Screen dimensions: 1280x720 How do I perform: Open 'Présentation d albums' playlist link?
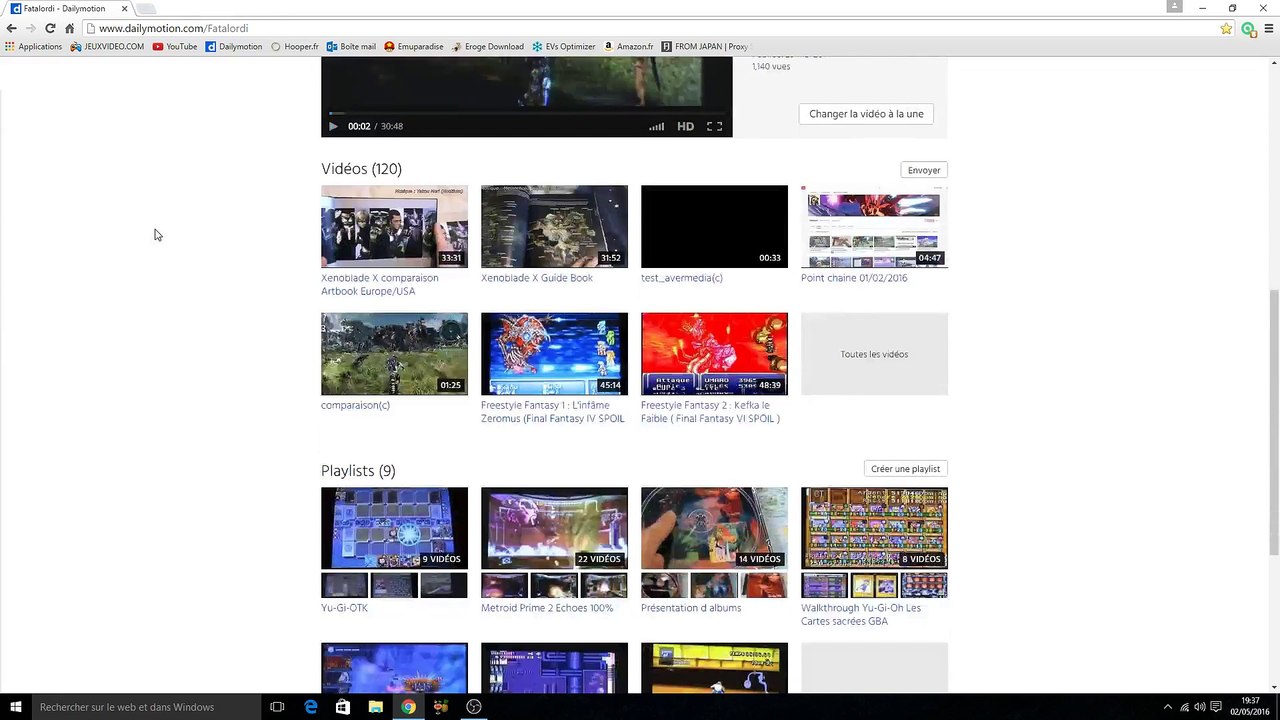pyautogui.click(x=691, y=608)
